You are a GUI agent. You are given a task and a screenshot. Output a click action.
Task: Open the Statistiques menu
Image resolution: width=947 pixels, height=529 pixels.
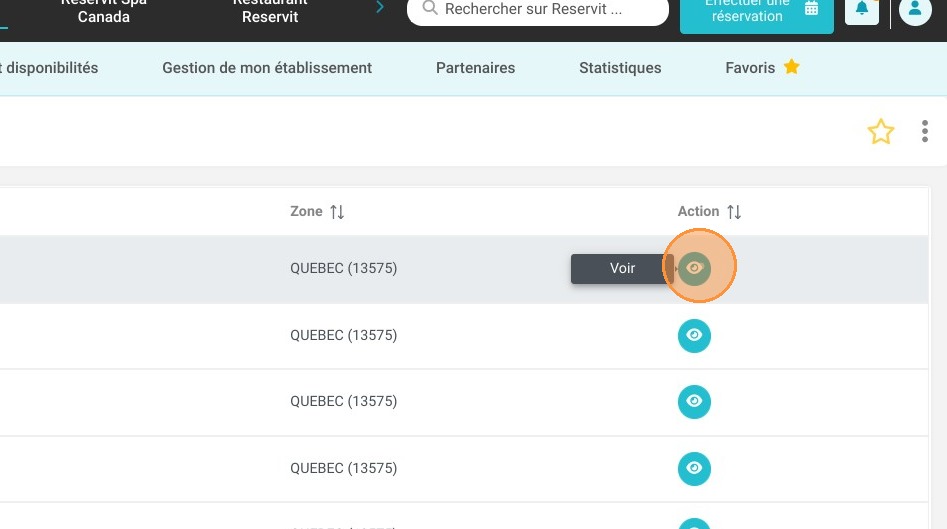[620, 68]
